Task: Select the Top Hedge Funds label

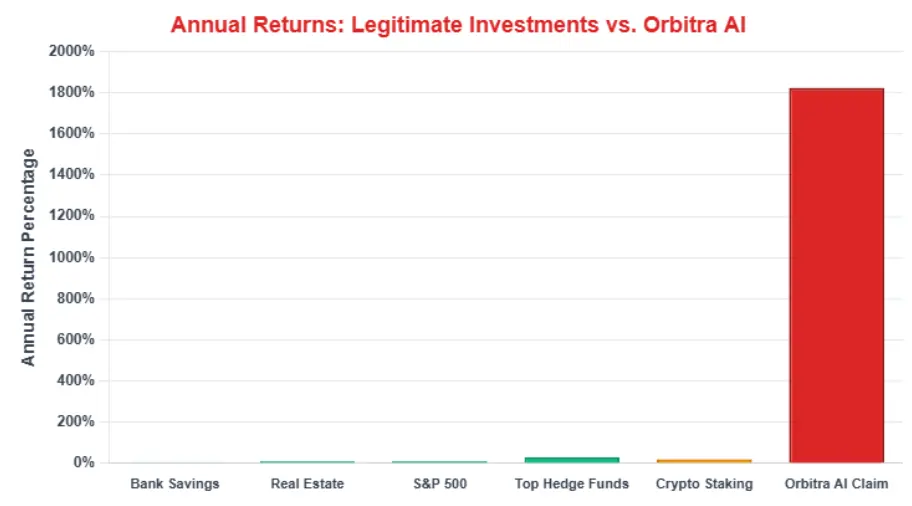Action: pyautogui.click(x=572, y=484)
